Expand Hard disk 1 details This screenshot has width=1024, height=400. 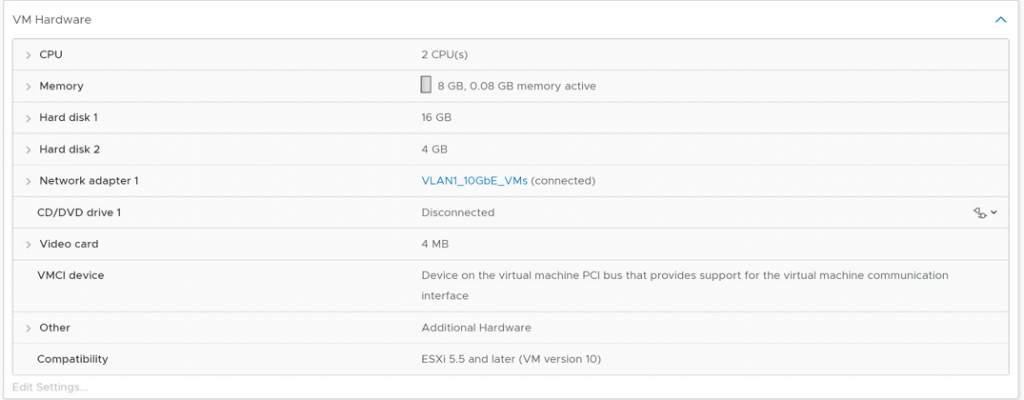(28, 118)
